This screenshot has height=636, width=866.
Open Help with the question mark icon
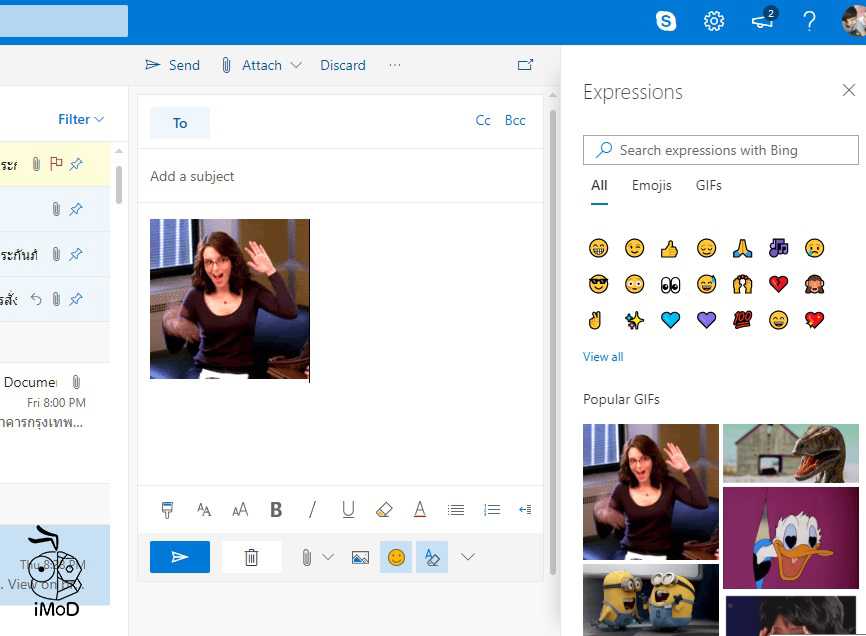[x=809, y=20]
